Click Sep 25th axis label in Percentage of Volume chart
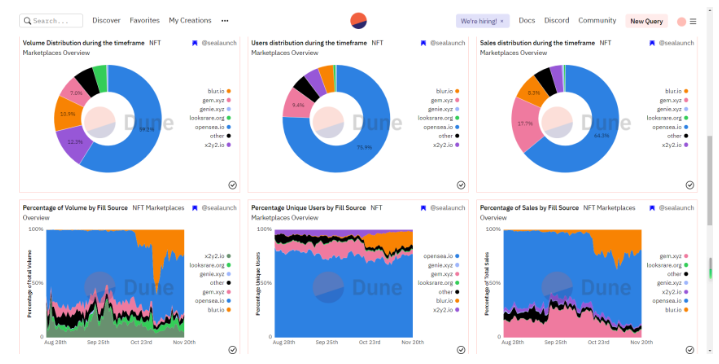The image size is (719, 364). [98, 342]
